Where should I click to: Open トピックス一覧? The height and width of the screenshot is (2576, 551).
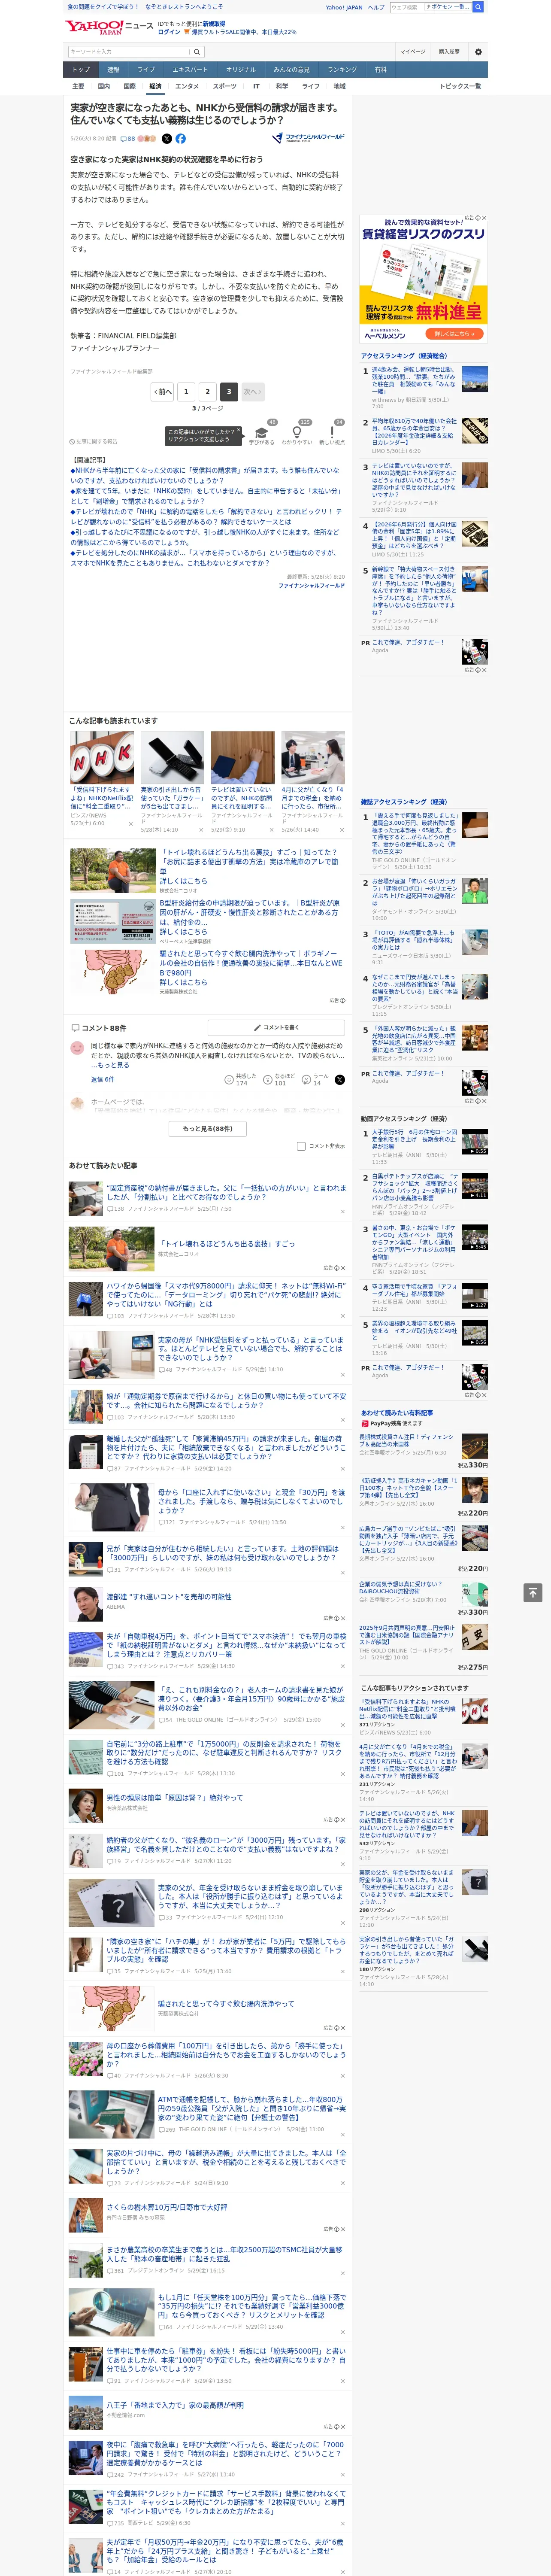460,87
